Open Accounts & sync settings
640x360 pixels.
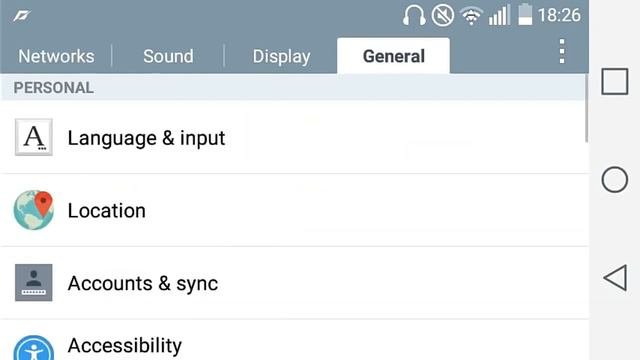[294, 283]
